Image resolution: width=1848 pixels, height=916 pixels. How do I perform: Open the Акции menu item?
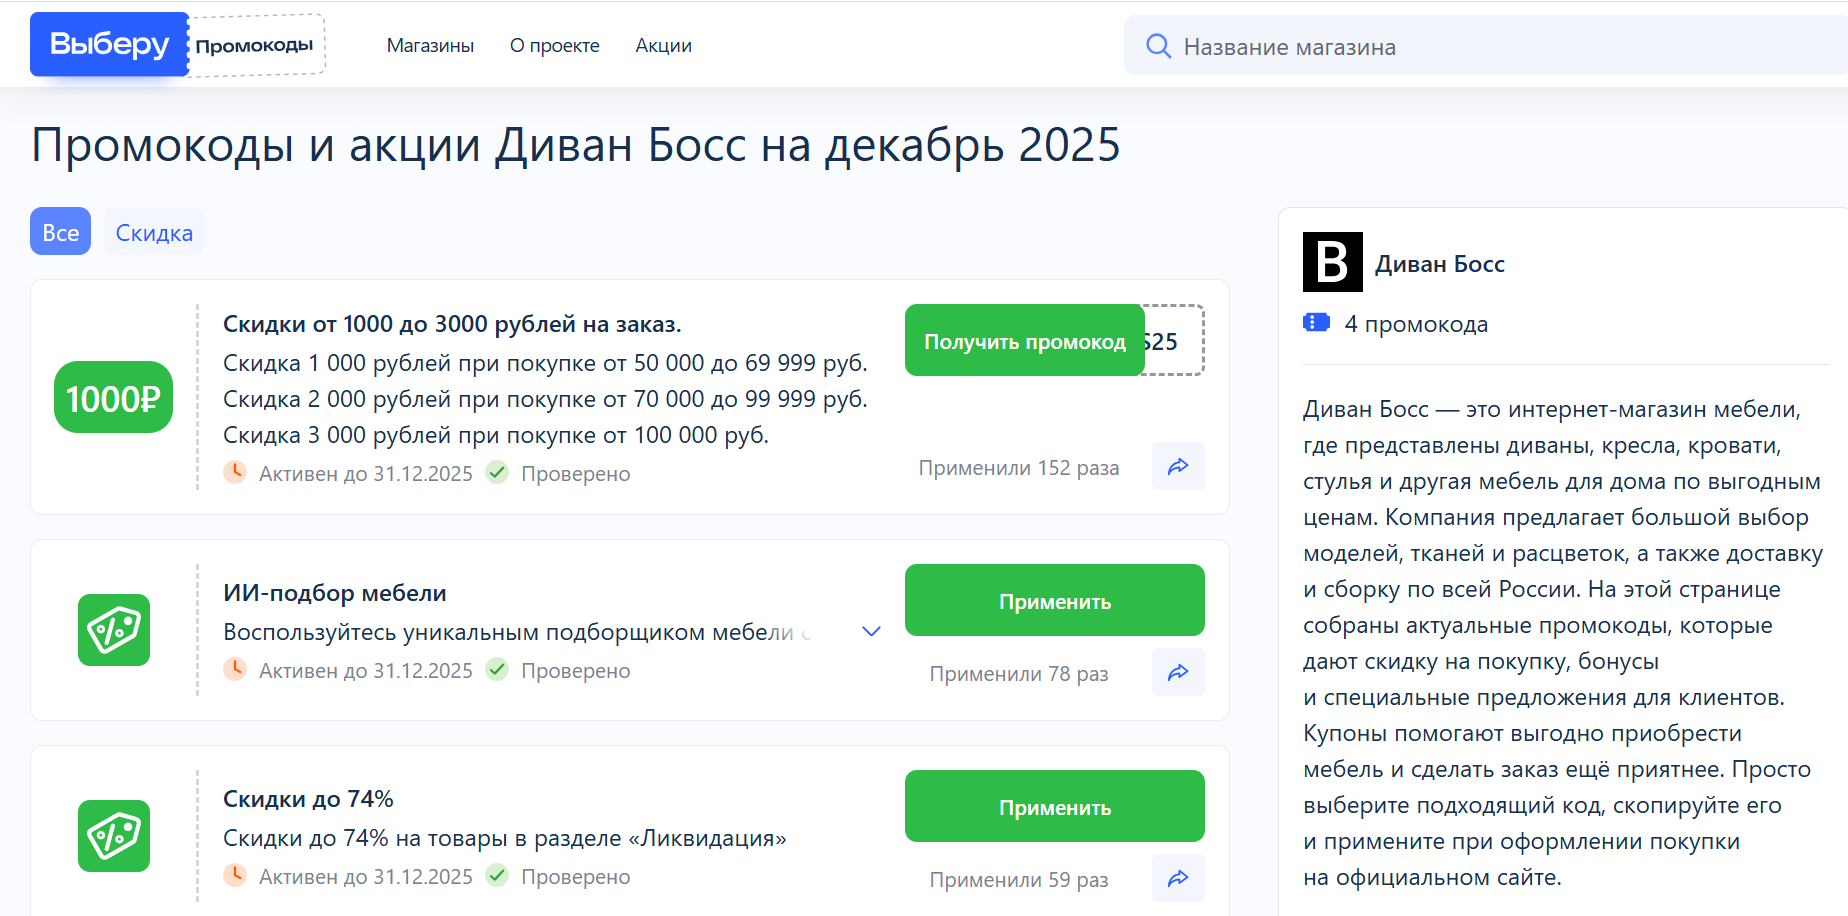(663, 45)
